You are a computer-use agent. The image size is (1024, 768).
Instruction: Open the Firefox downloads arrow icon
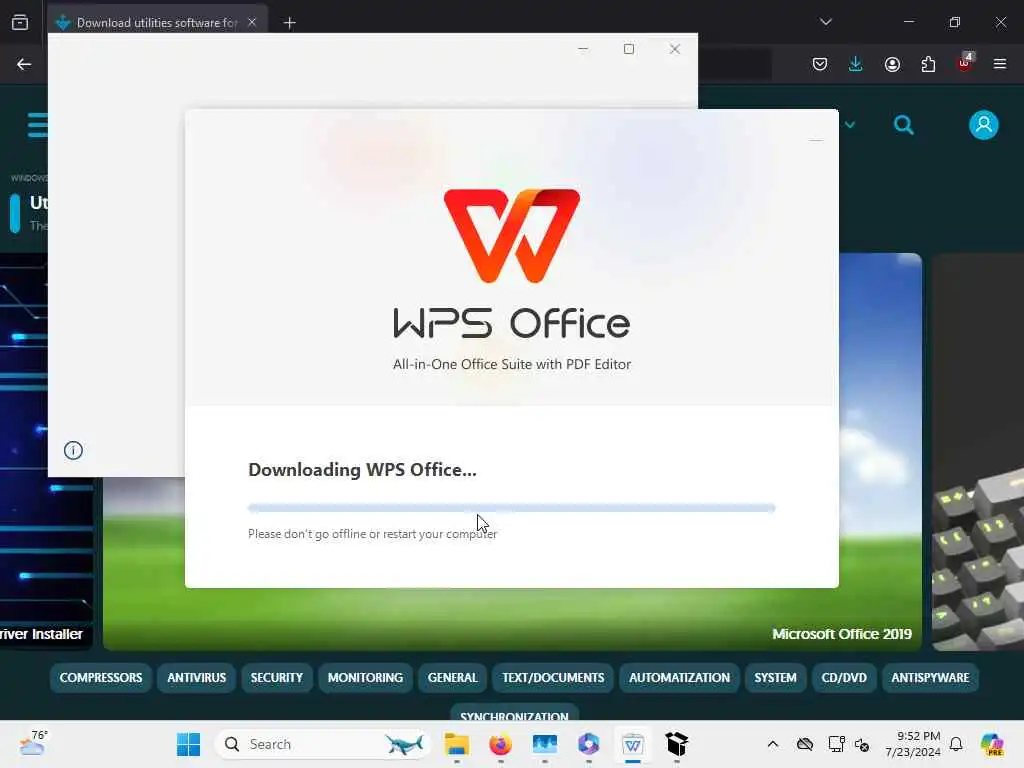pyautogui.click(x=856, y=64)
